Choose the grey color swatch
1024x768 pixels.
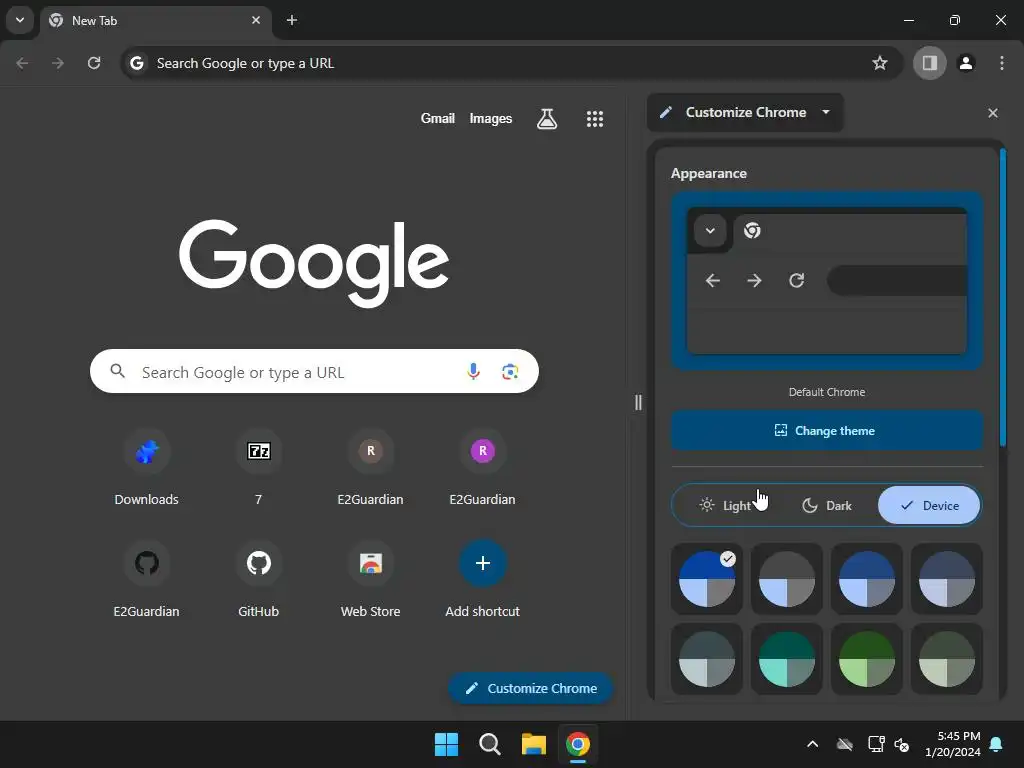pos(787,579)
